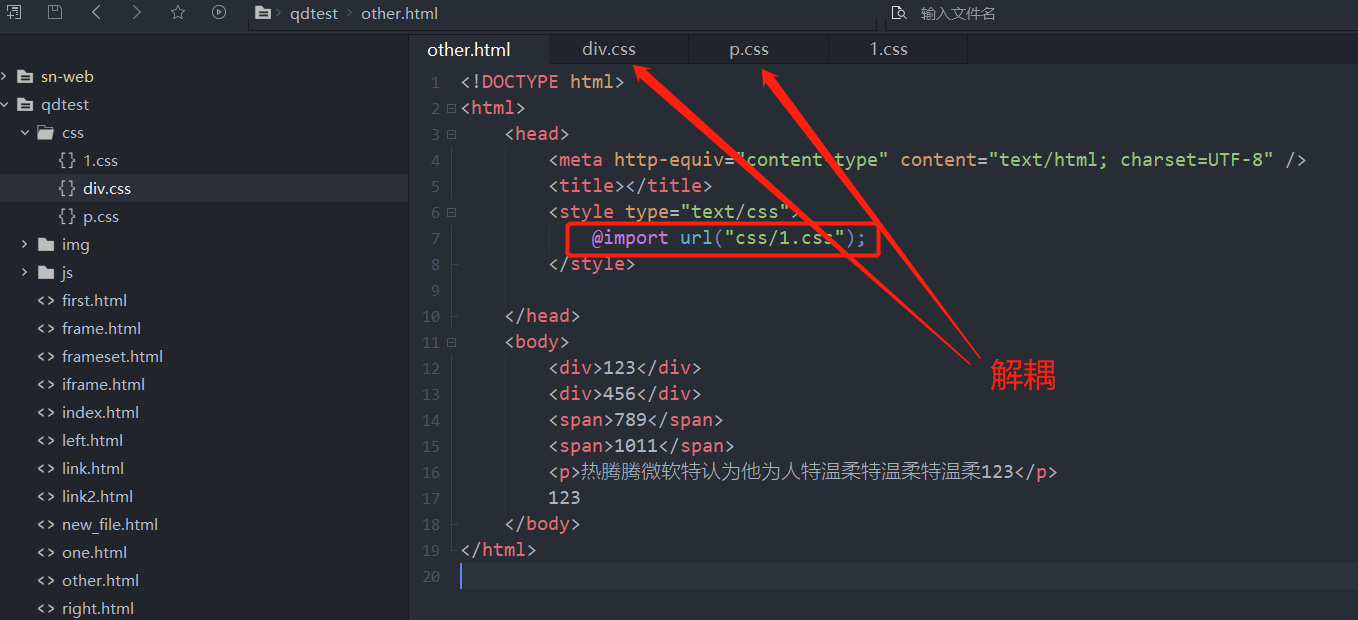Click the meta http-equiv code line
The image size is (1358, 620).
(x=927, y=160)
